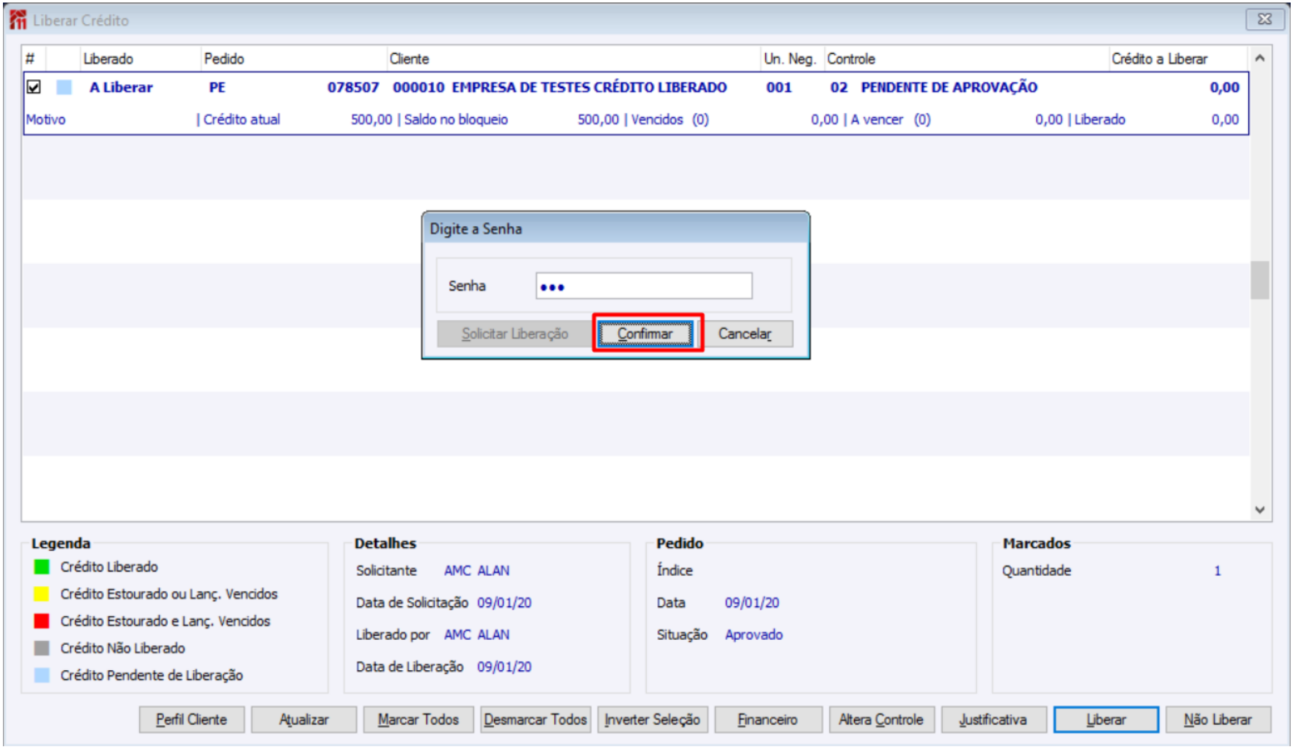Click the Liberado por value AMC ALAN
The width and height of the screenshot is (1293, 747).
click(x=477, y=634)
